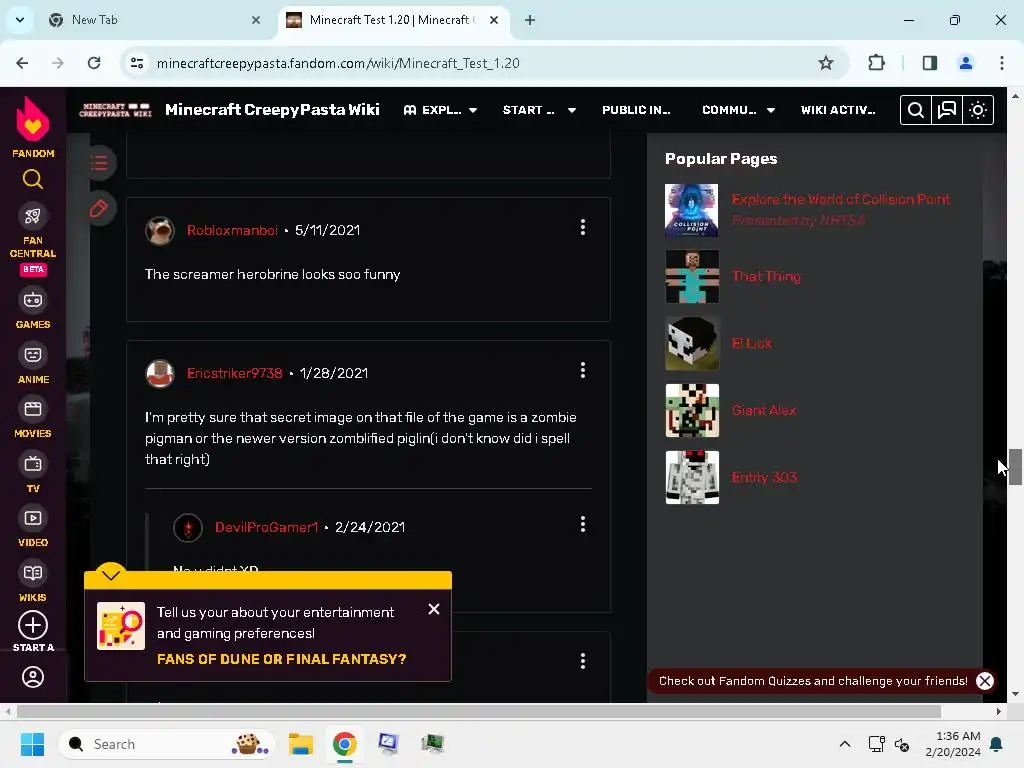This screenshot has height=768, width=1024.
Task: Open Ericstriker9738 user profile link
Action: [x=234, y=373]
